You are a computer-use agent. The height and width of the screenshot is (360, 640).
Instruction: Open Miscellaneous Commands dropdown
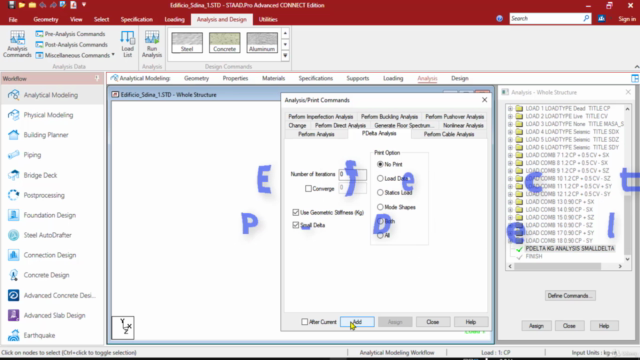(75, 55)
